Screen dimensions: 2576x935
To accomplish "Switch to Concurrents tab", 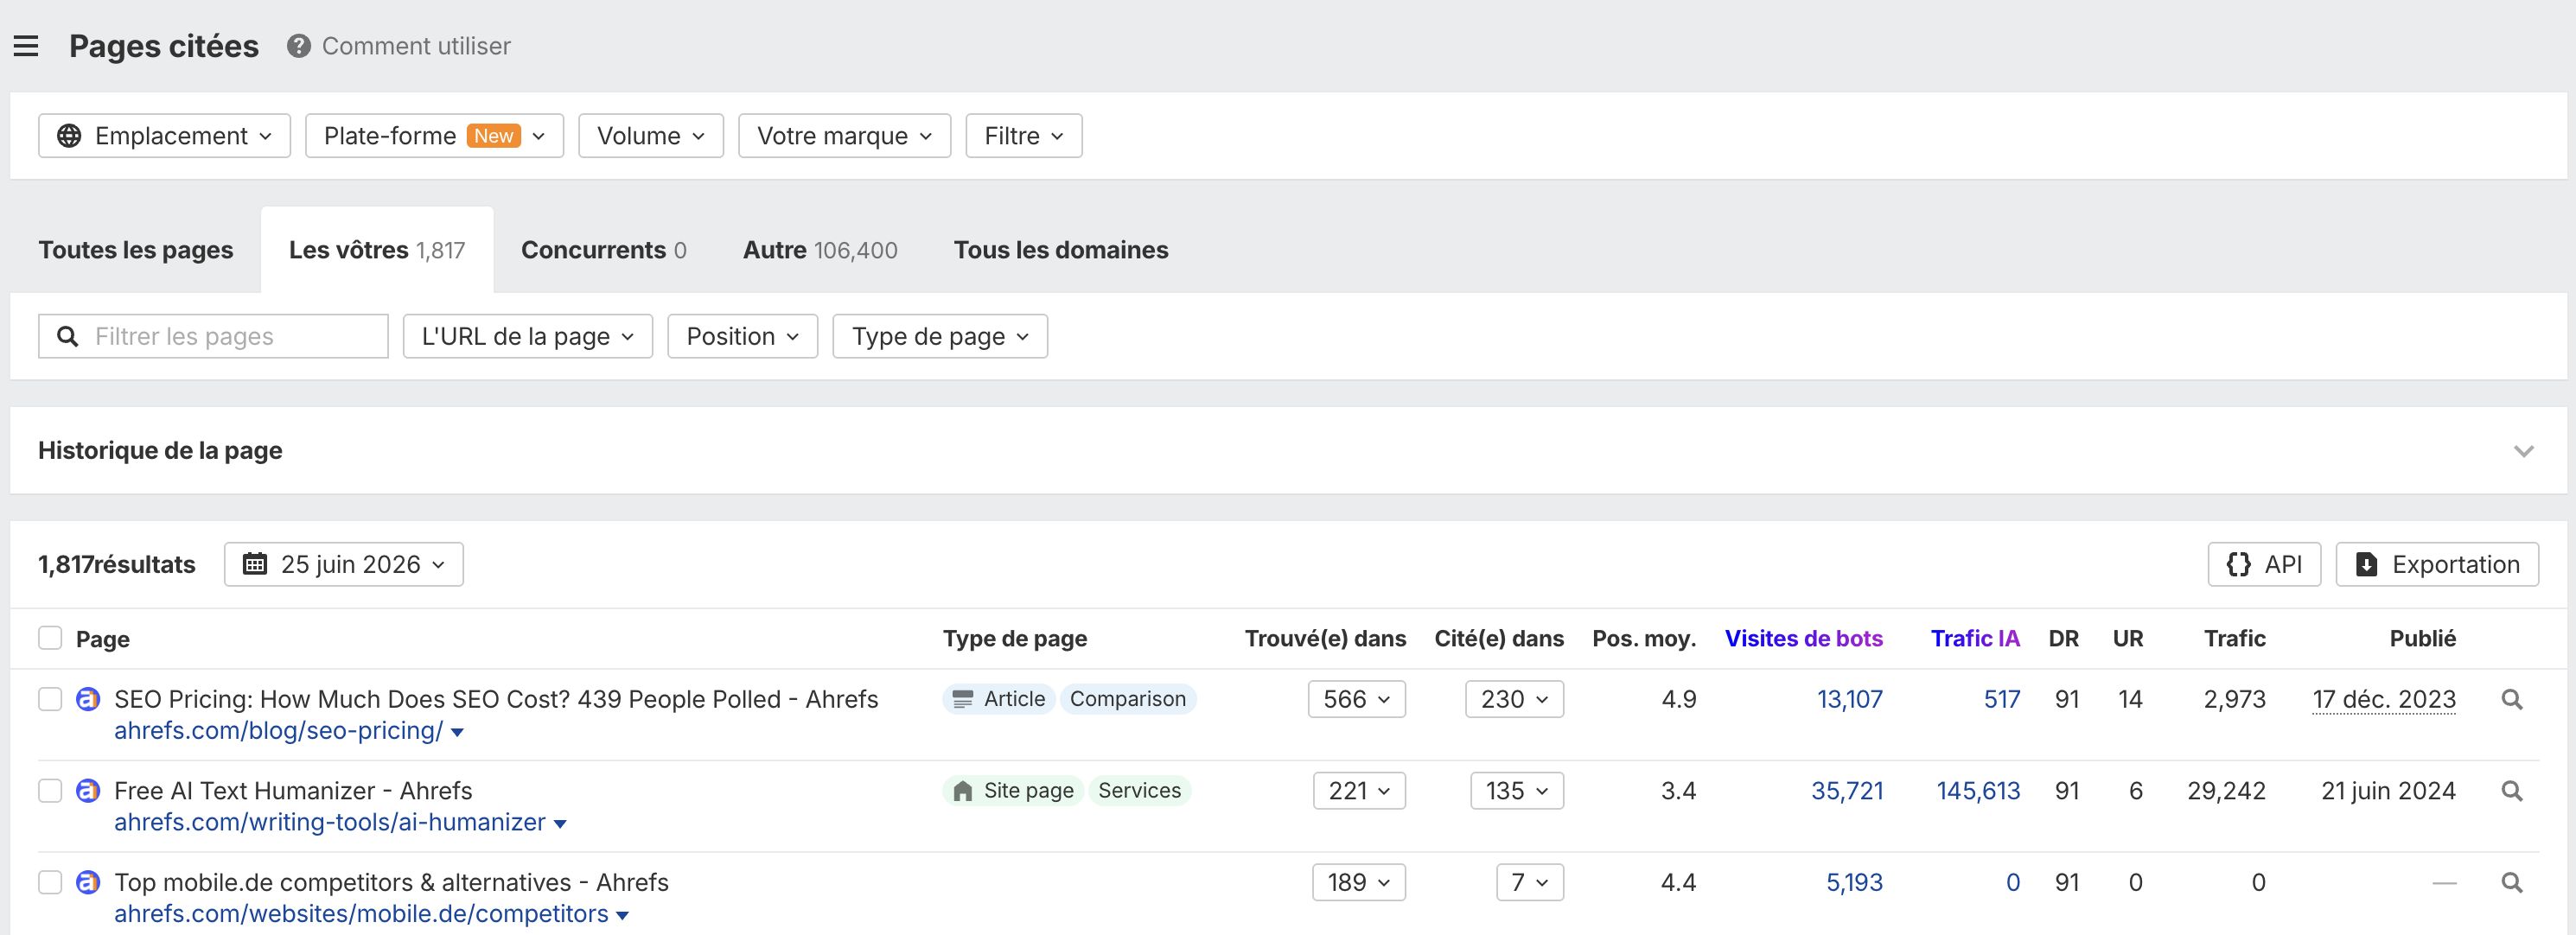I will point(604,250).
